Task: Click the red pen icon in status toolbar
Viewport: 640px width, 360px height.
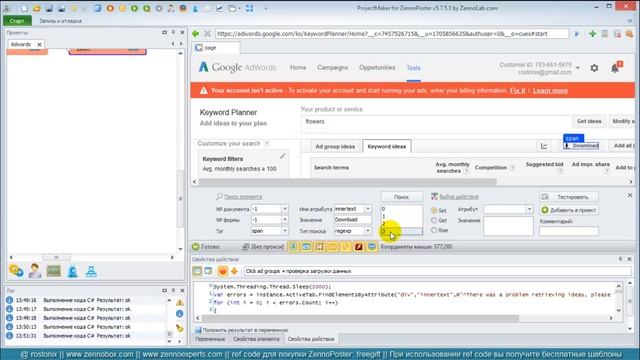Action: (358, 247)
